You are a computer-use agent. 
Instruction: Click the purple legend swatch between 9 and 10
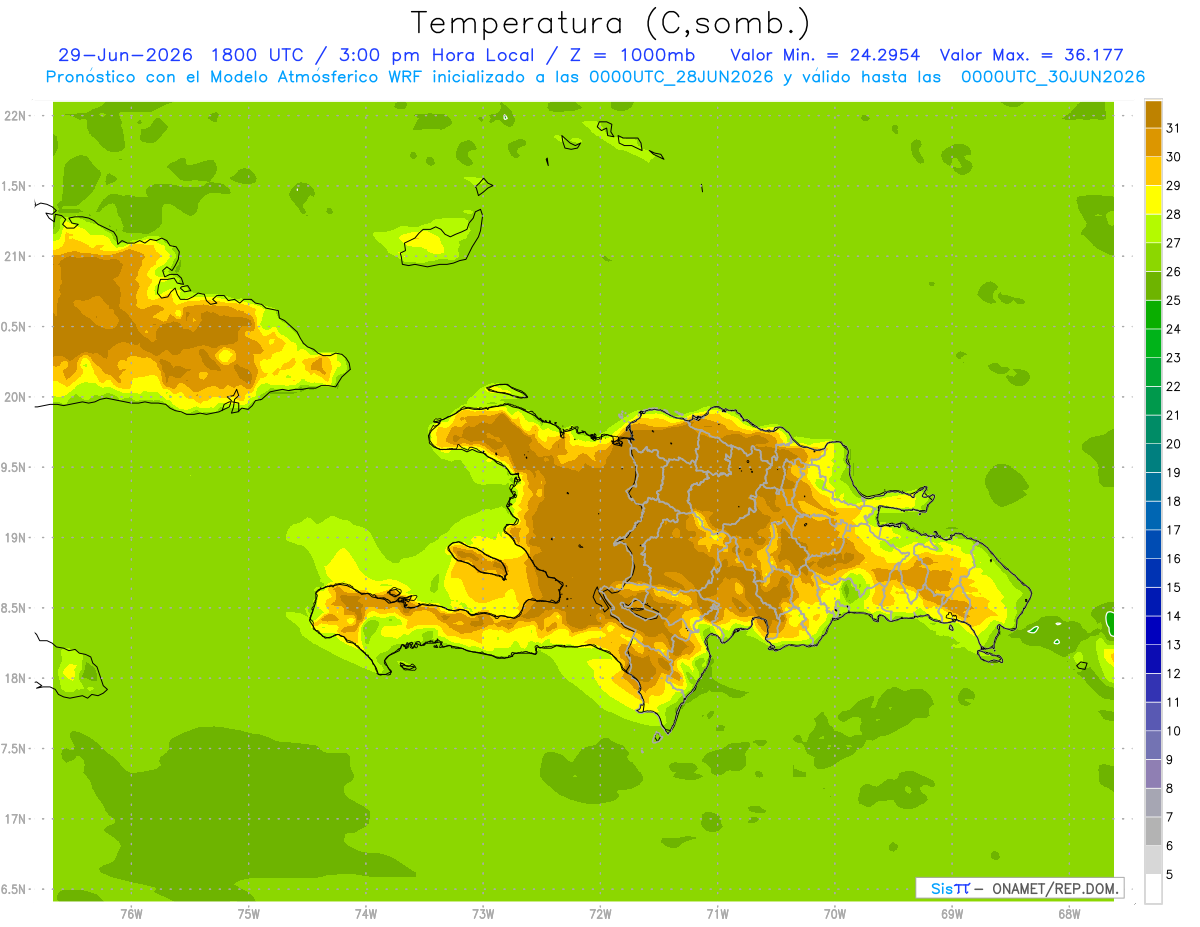click(x=1153, y=745)
